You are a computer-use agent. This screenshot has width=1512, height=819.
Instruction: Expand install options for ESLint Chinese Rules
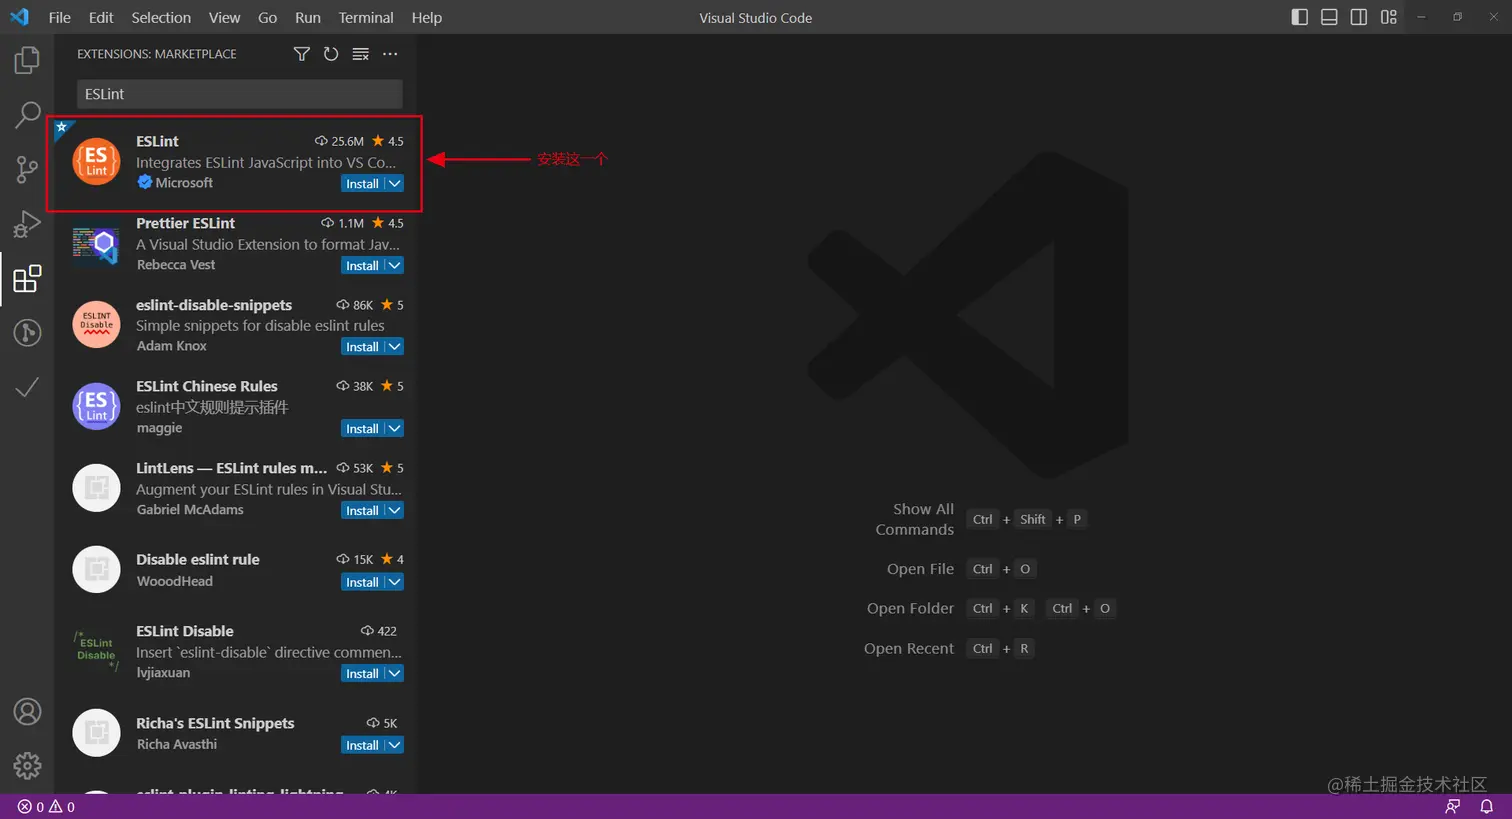click(x=395, y=429)
